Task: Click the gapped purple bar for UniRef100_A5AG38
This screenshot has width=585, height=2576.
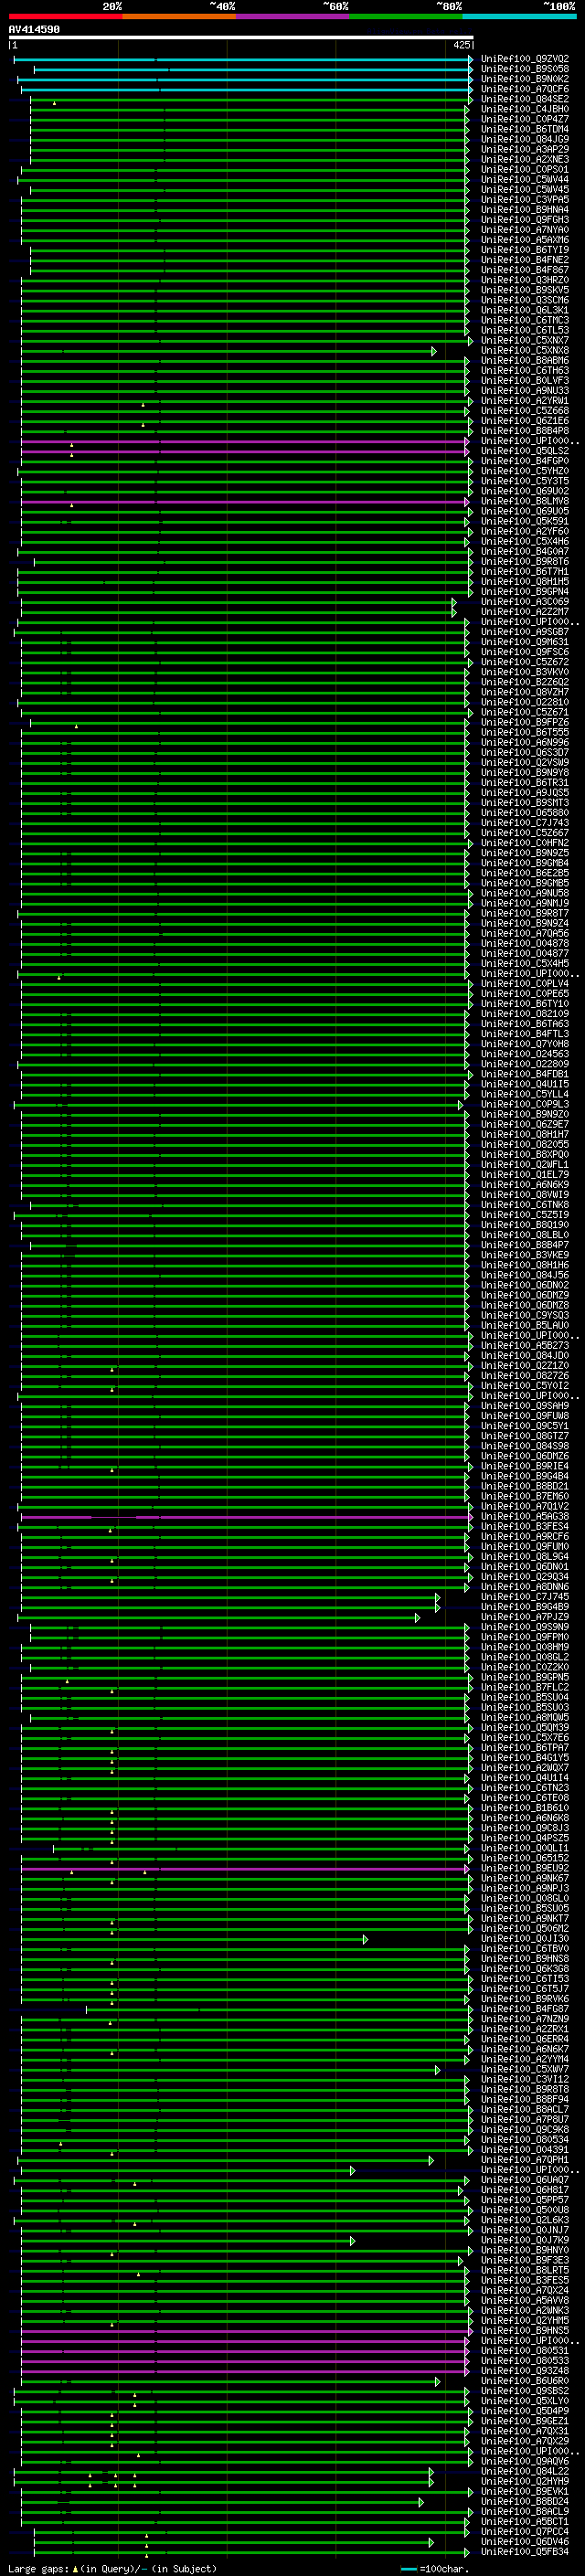Action: [x=247, y=1517]
